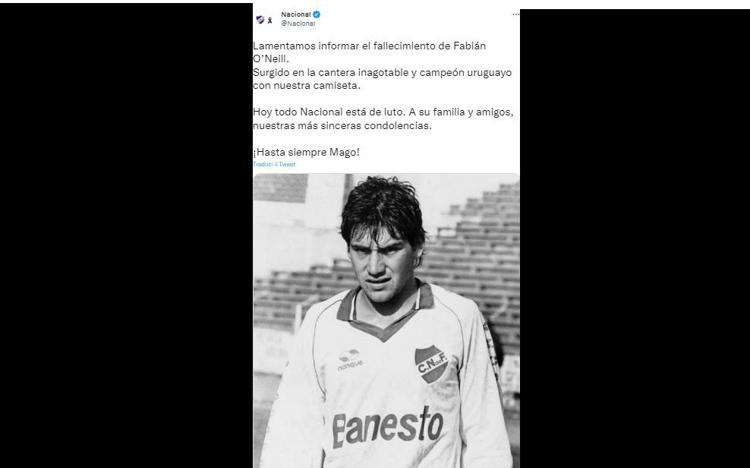Image resolution: width=750 pixels, height=468 pixels.
Task: Click the 'nuestras más sinceras condolencias' line
Action: click(342, 126)
